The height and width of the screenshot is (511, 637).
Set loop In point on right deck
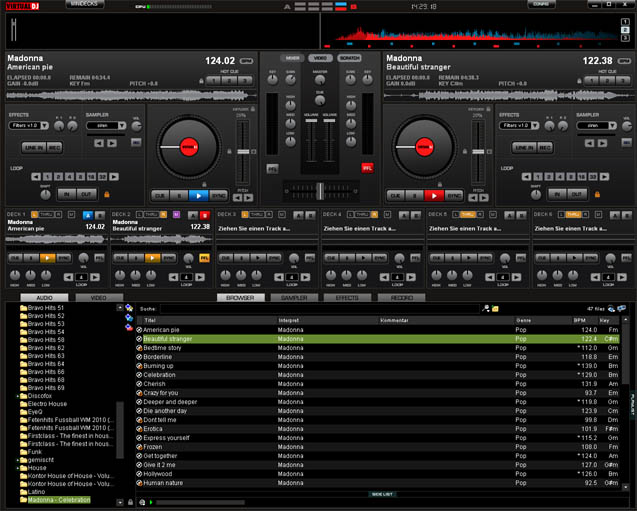click(x=557, y=194)
